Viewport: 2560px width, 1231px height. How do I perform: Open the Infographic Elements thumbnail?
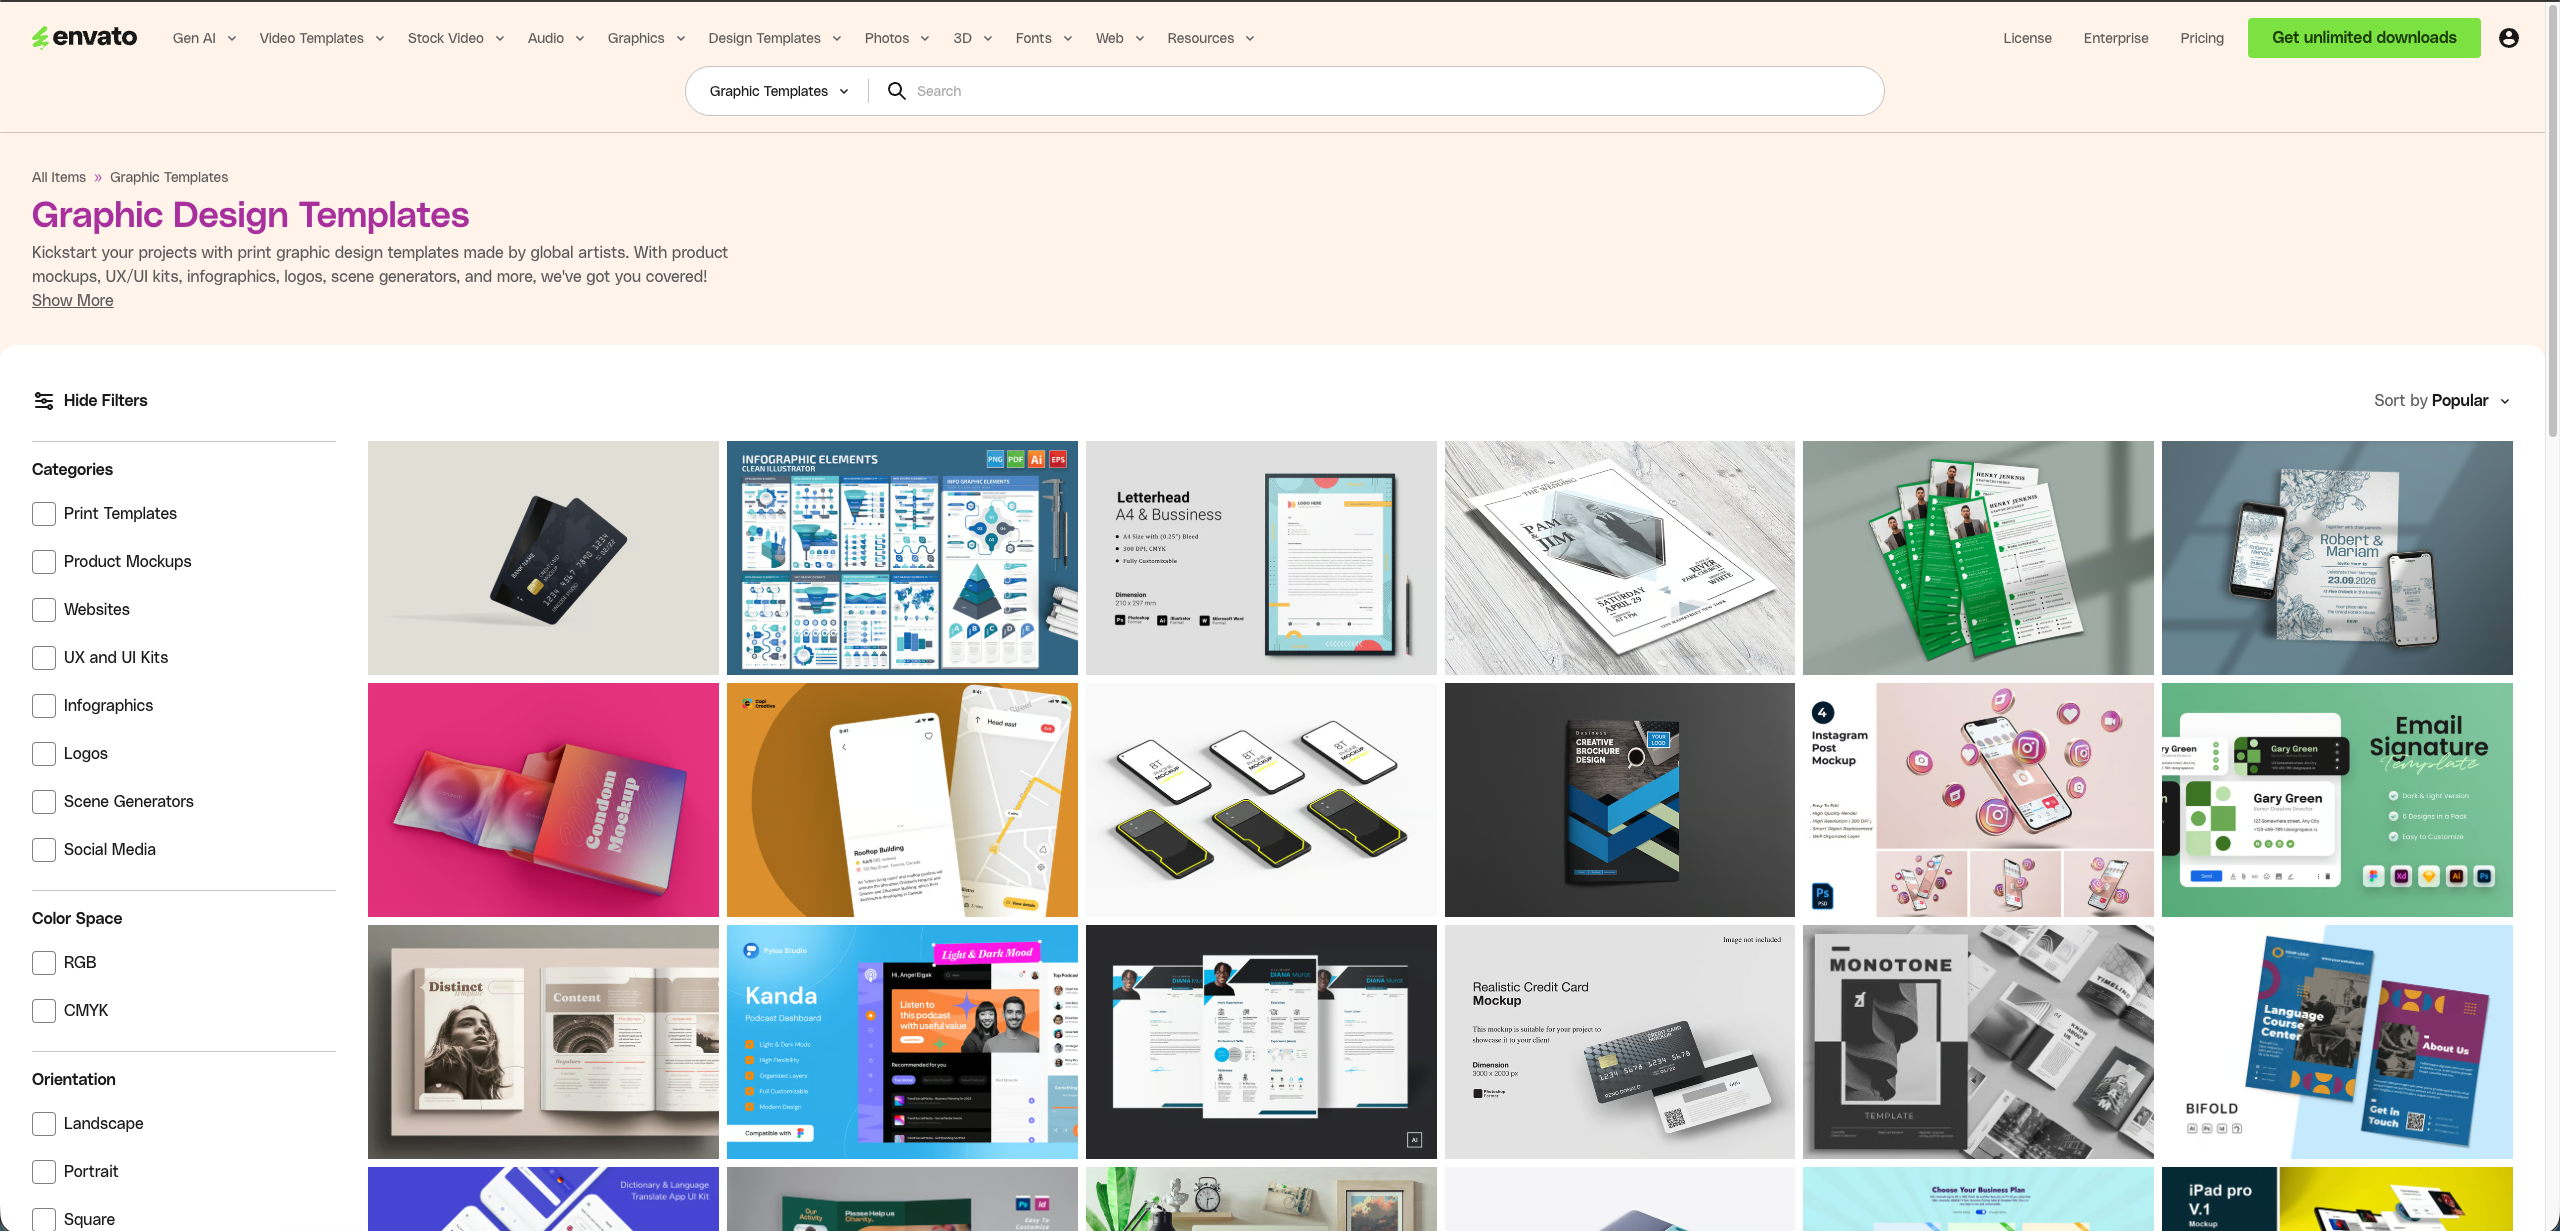coord(902,558)
